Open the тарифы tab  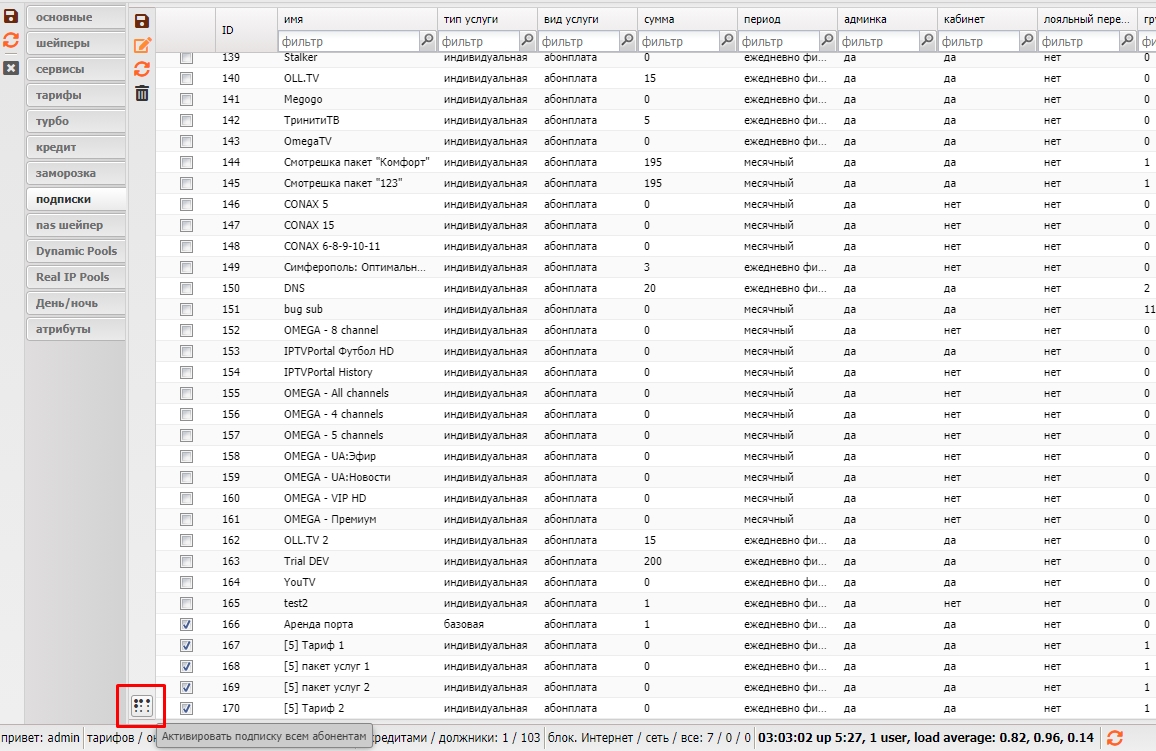click(x=75, y=95)
